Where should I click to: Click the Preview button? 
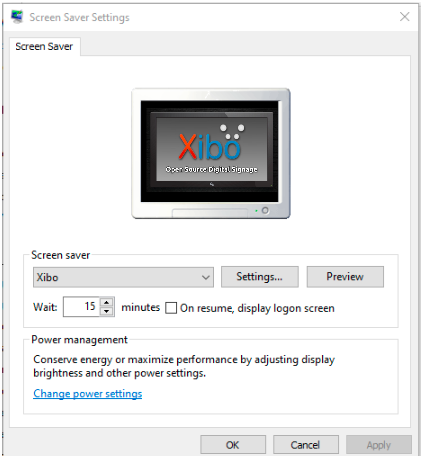click(x=345, y=277)
